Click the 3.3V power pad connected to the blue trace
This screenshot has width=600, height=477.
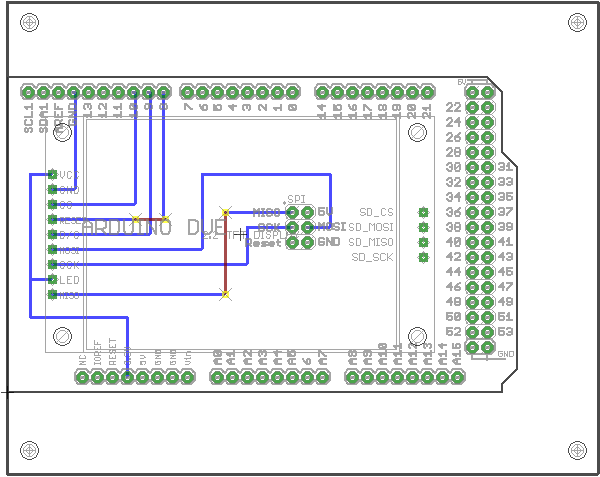pyautogui.click(x=127, y=378)
